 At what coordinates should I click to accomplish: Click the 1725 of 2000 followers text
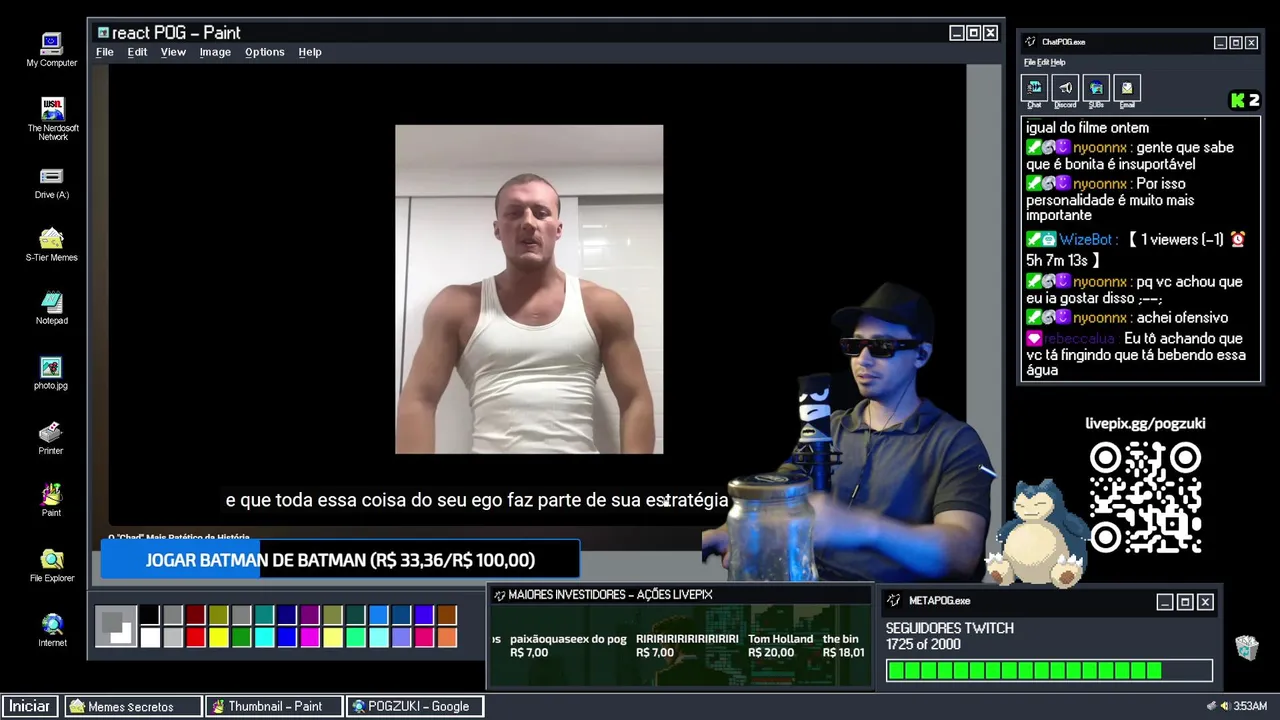click(x=923, y=645)
